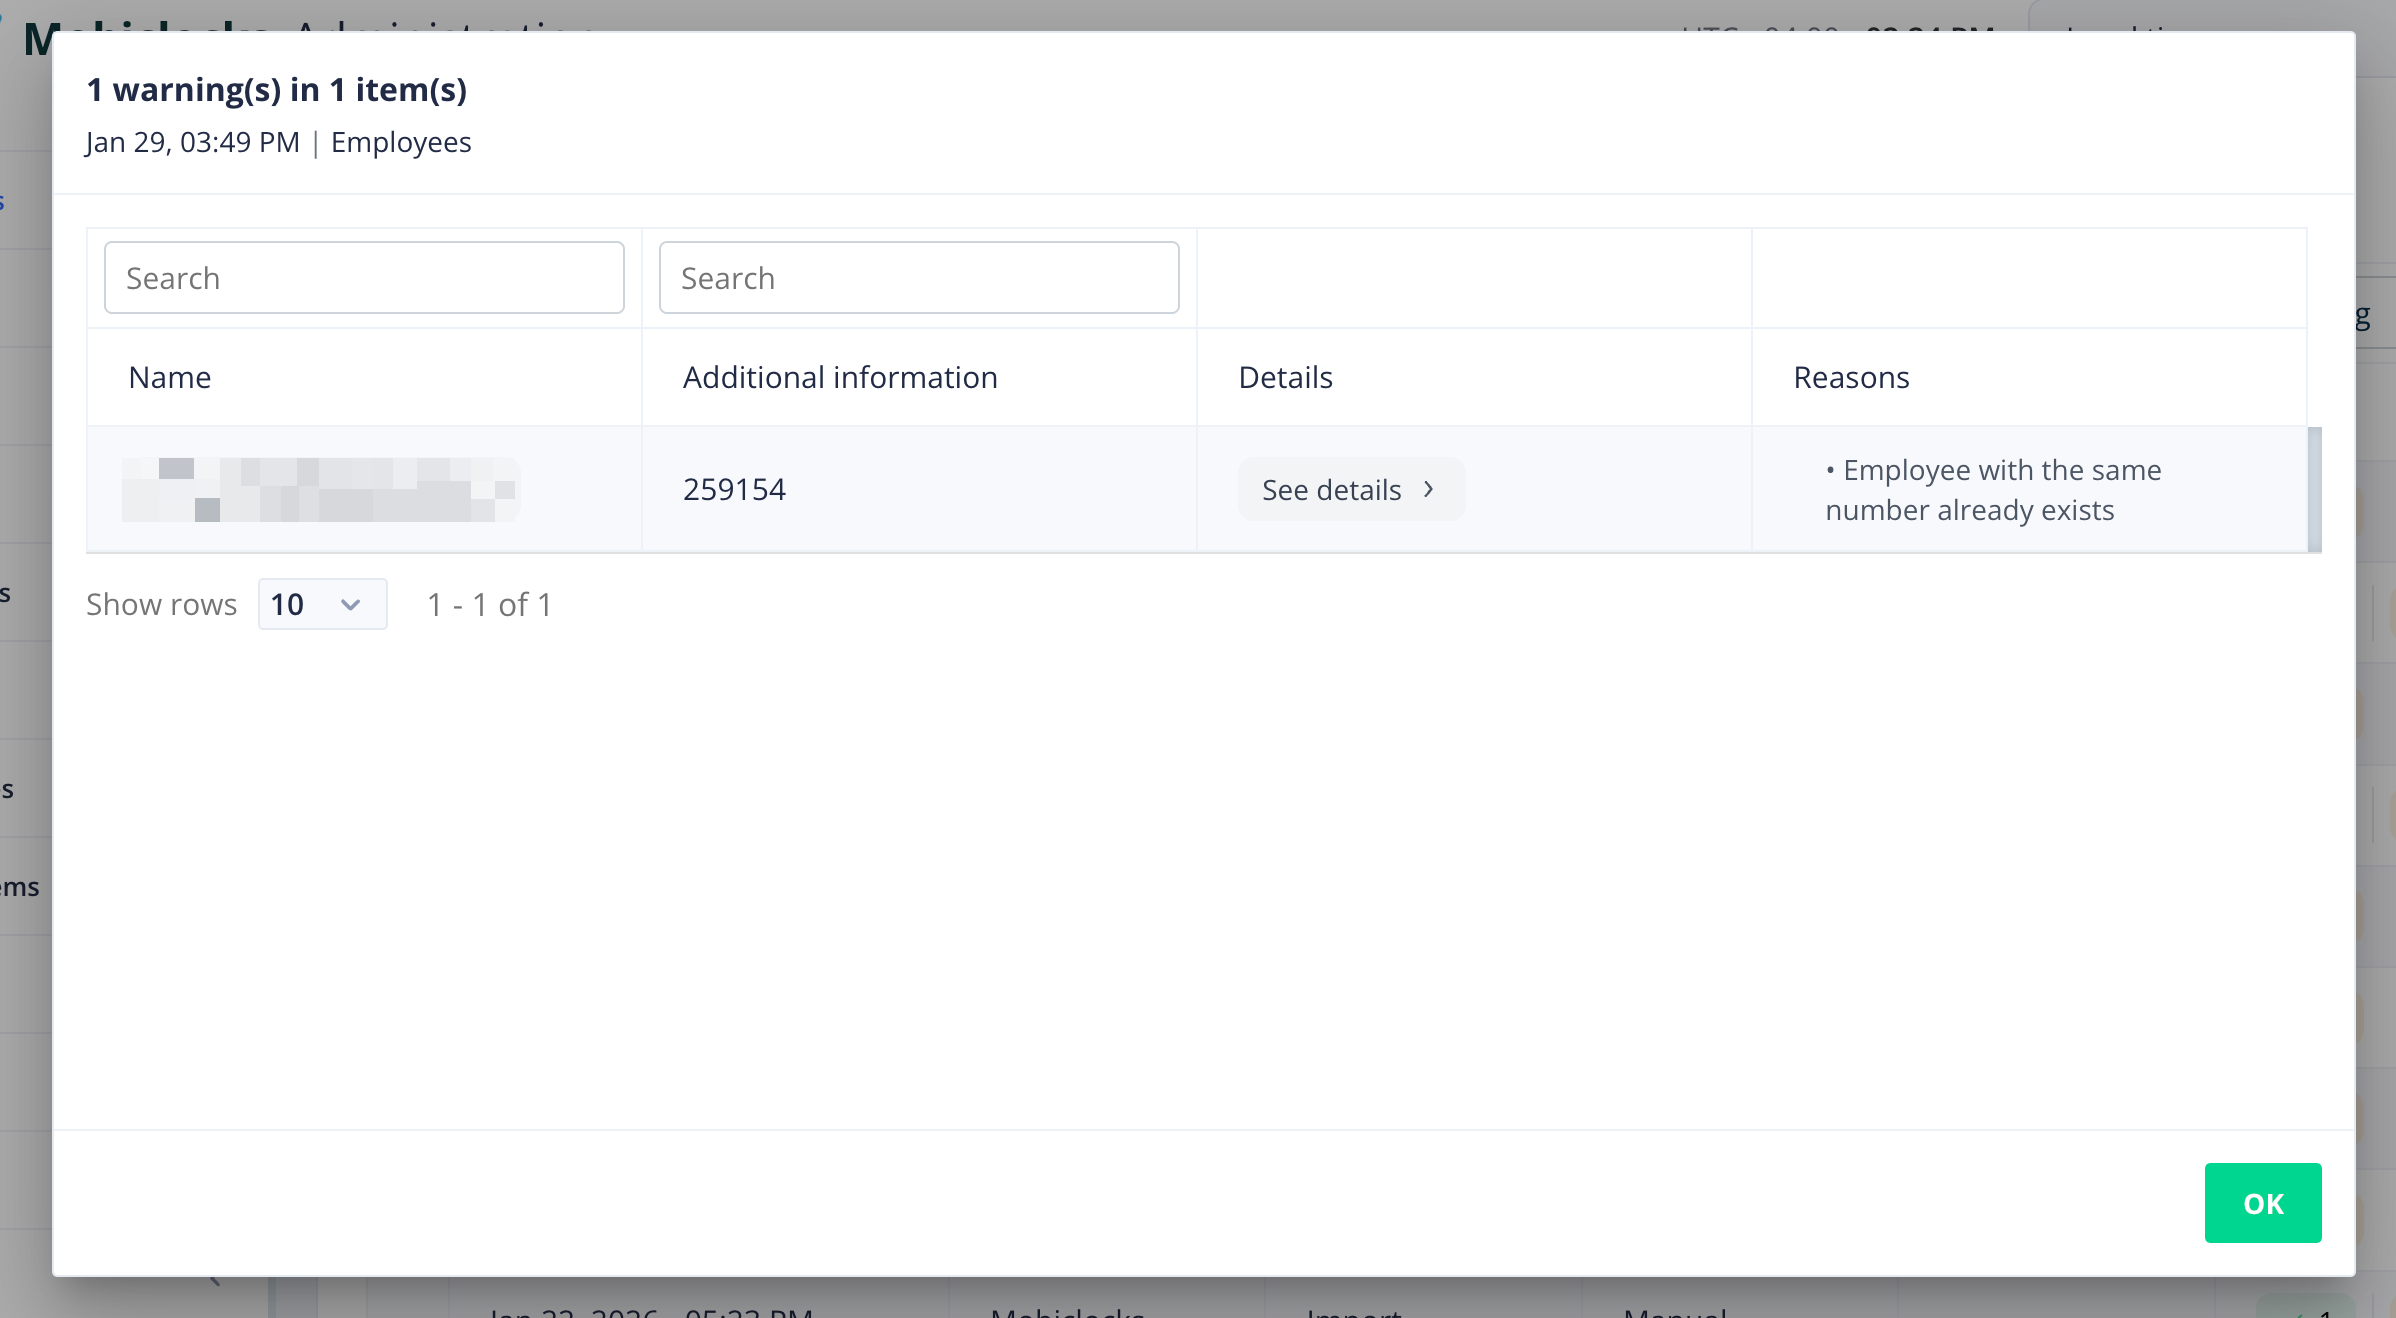Image resolution: width=2396 pixels, height=1318 pixels.
Task: Click the dialog title about 1 warning
Action: click(277, 90)
